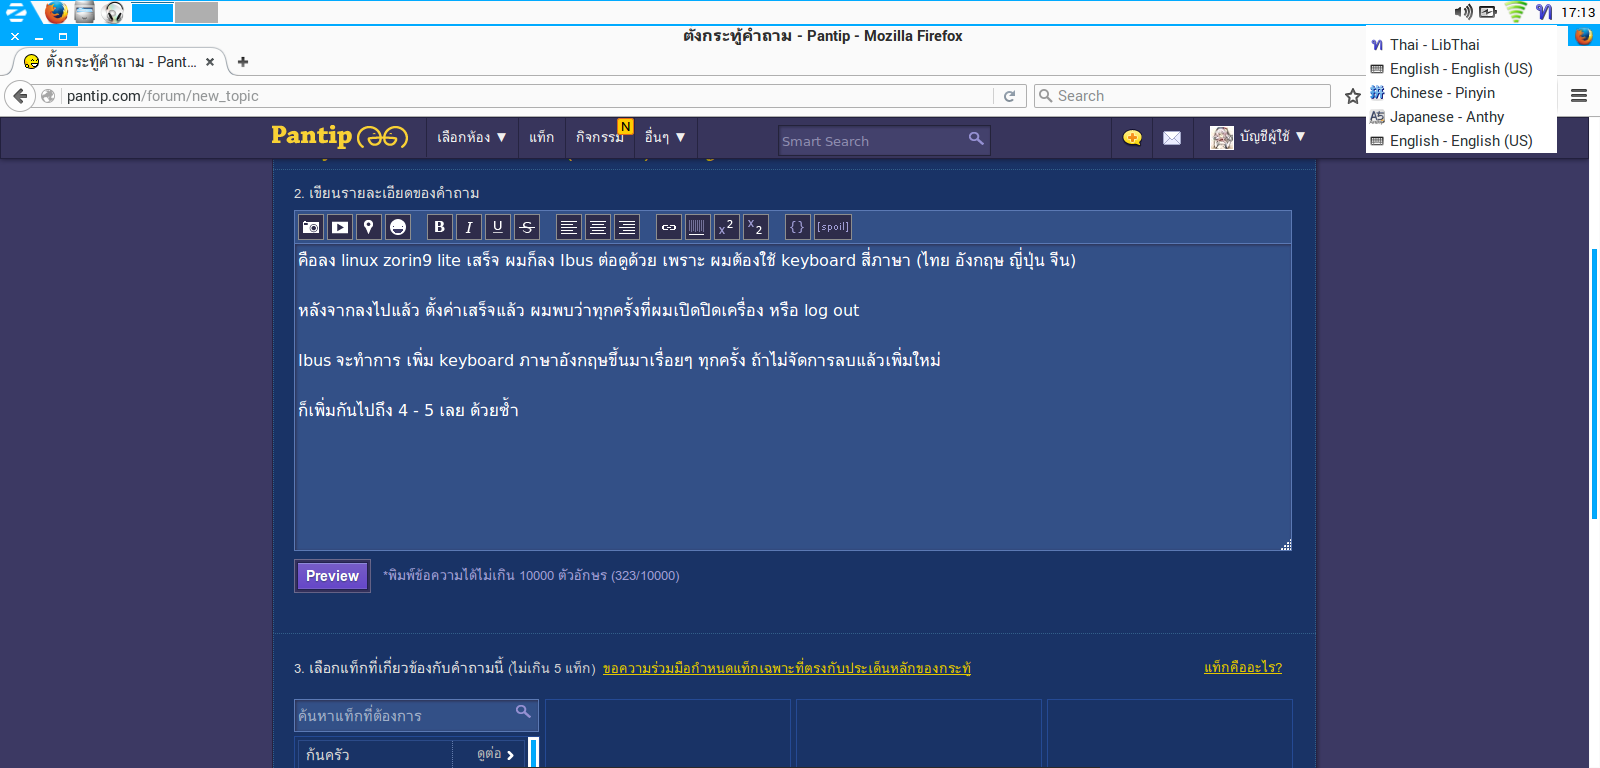The image size is (1600, 768).
Task: Open the Pantip logo home link
Action: pos(339,136)
